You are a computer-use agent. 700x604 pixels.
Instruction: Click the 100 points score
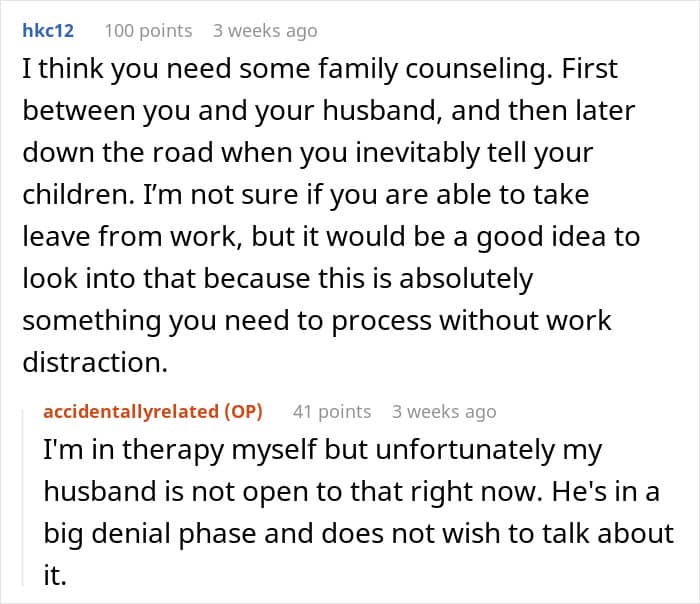pos(148,31)
